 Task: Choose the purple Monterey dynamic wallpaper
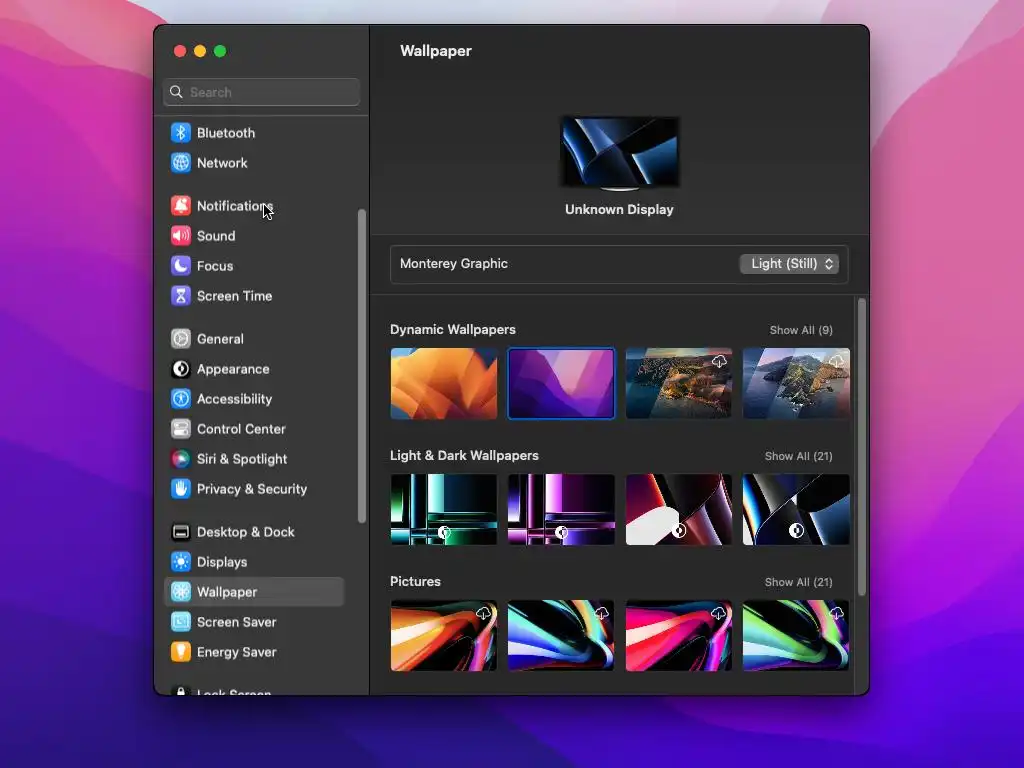tap(561, 383)
